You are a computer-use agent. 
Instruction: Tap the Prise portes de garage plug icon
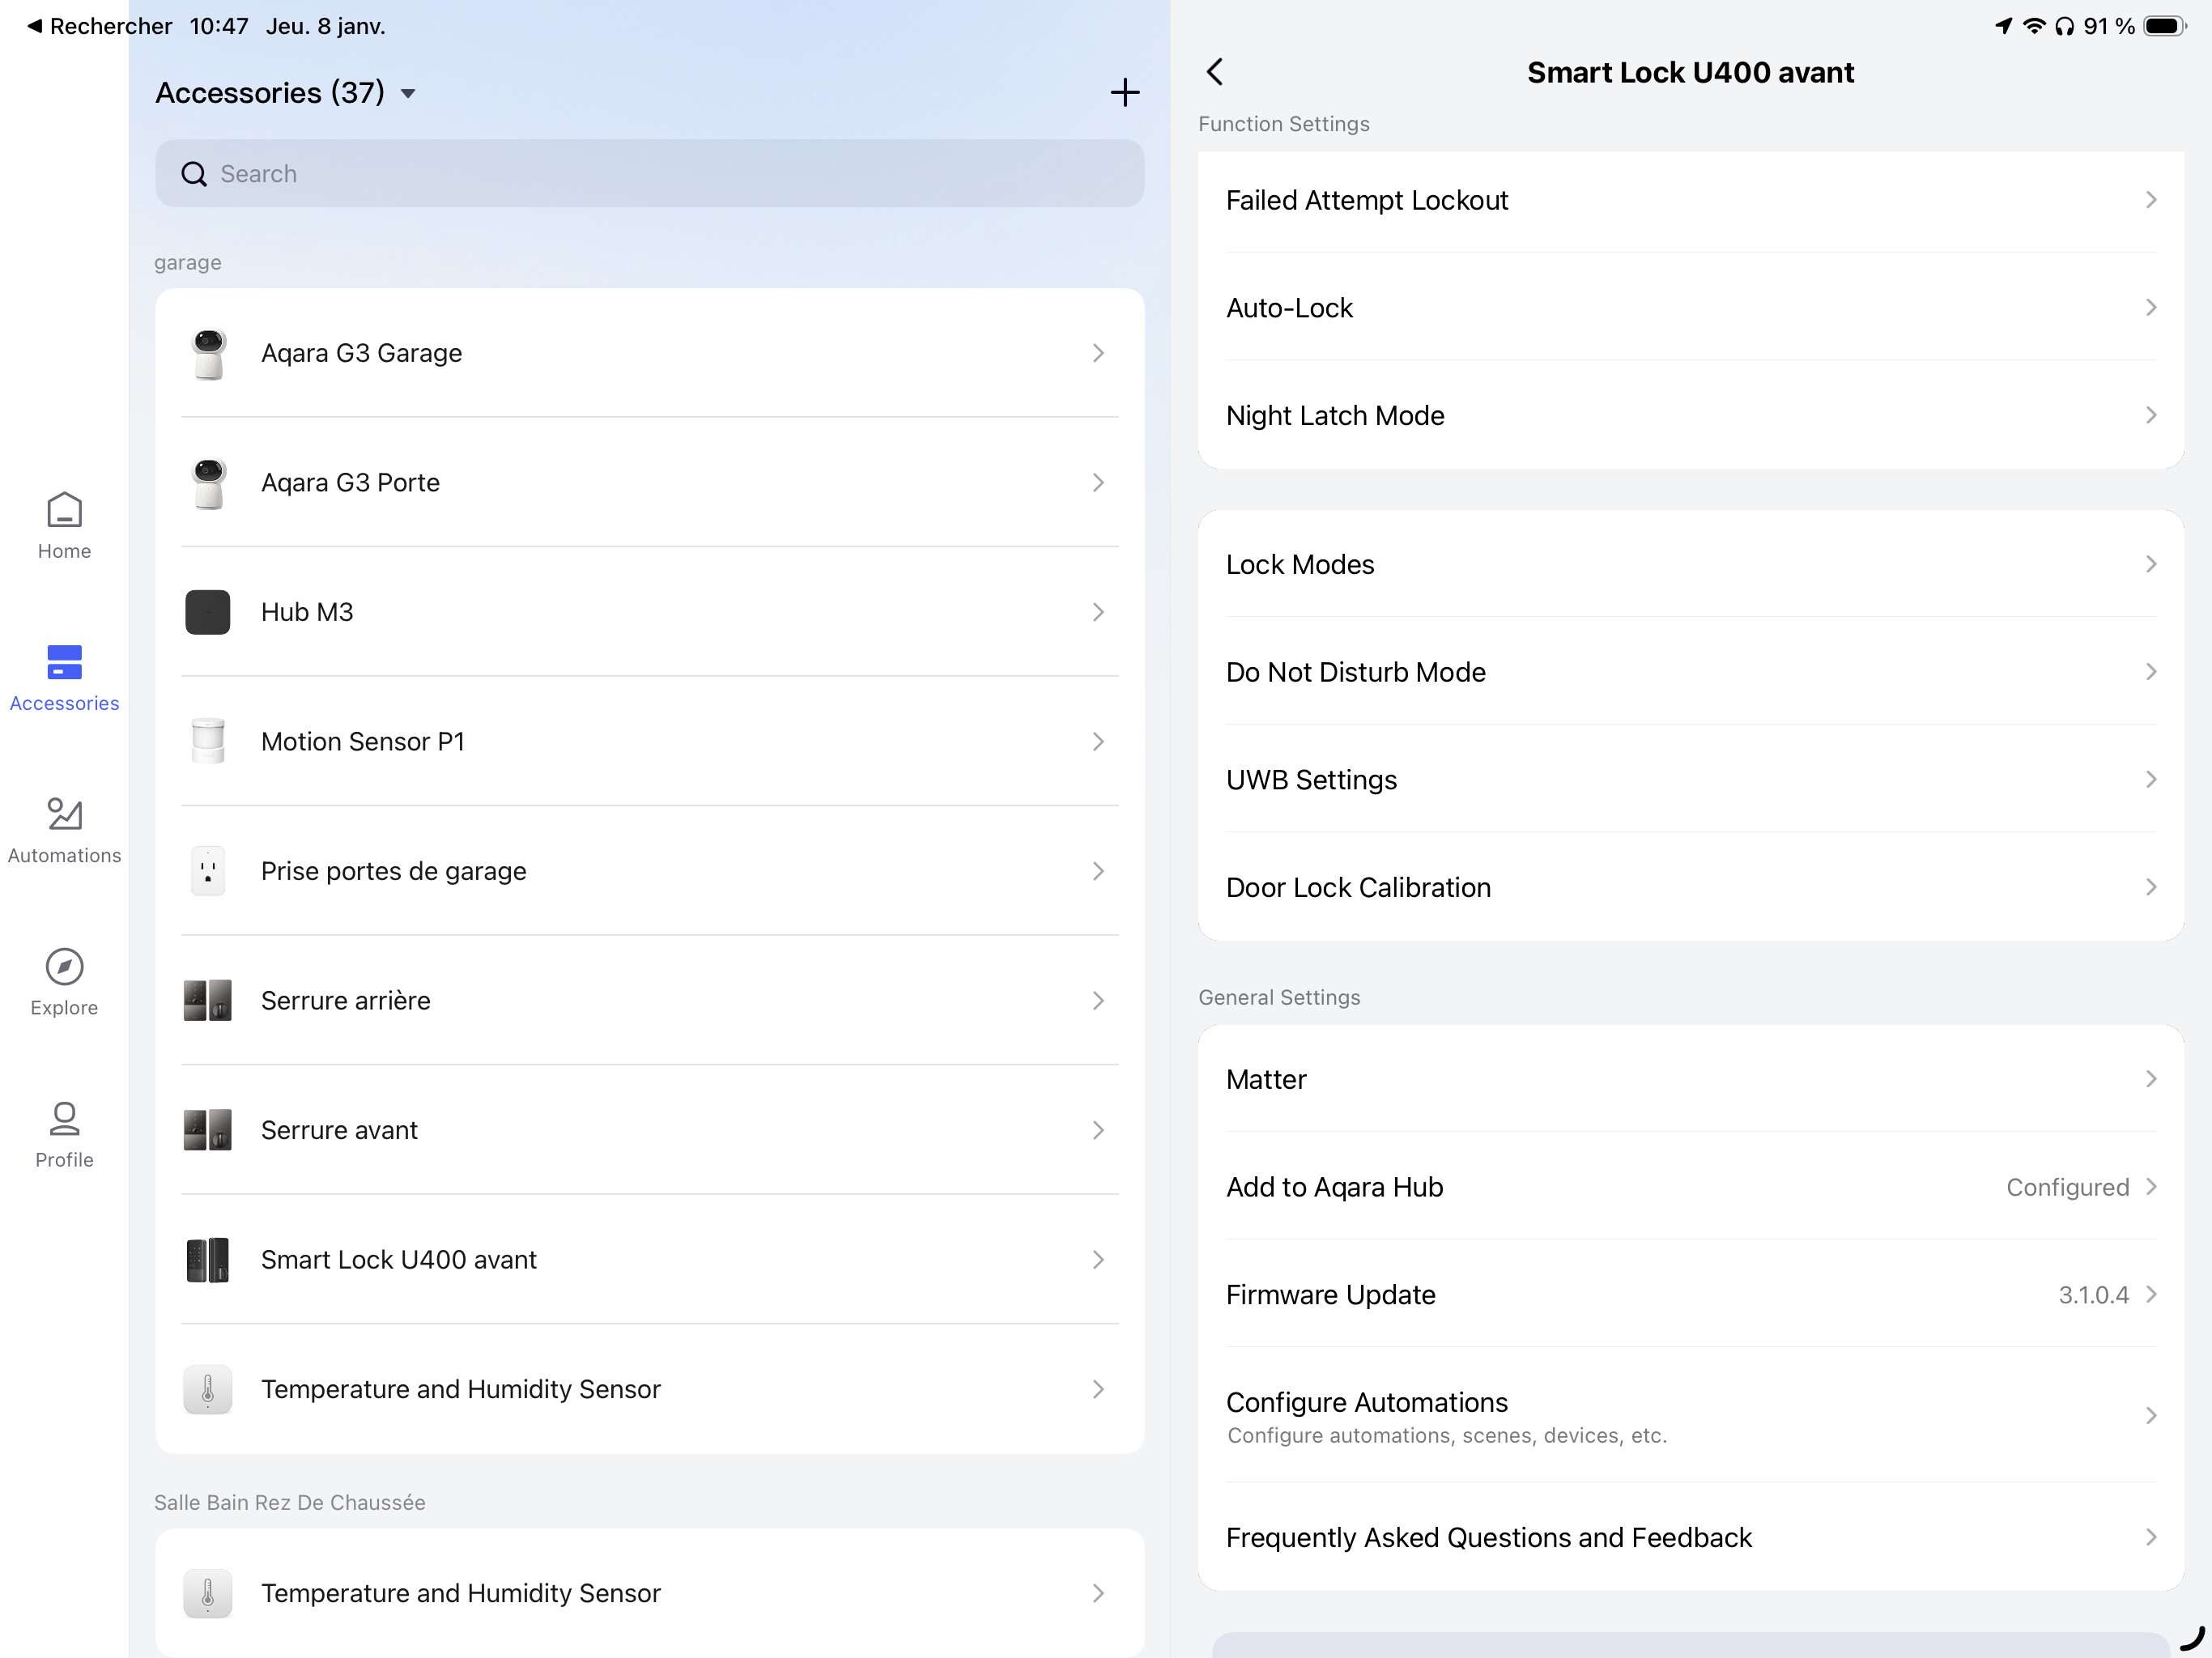coord(208,871)
